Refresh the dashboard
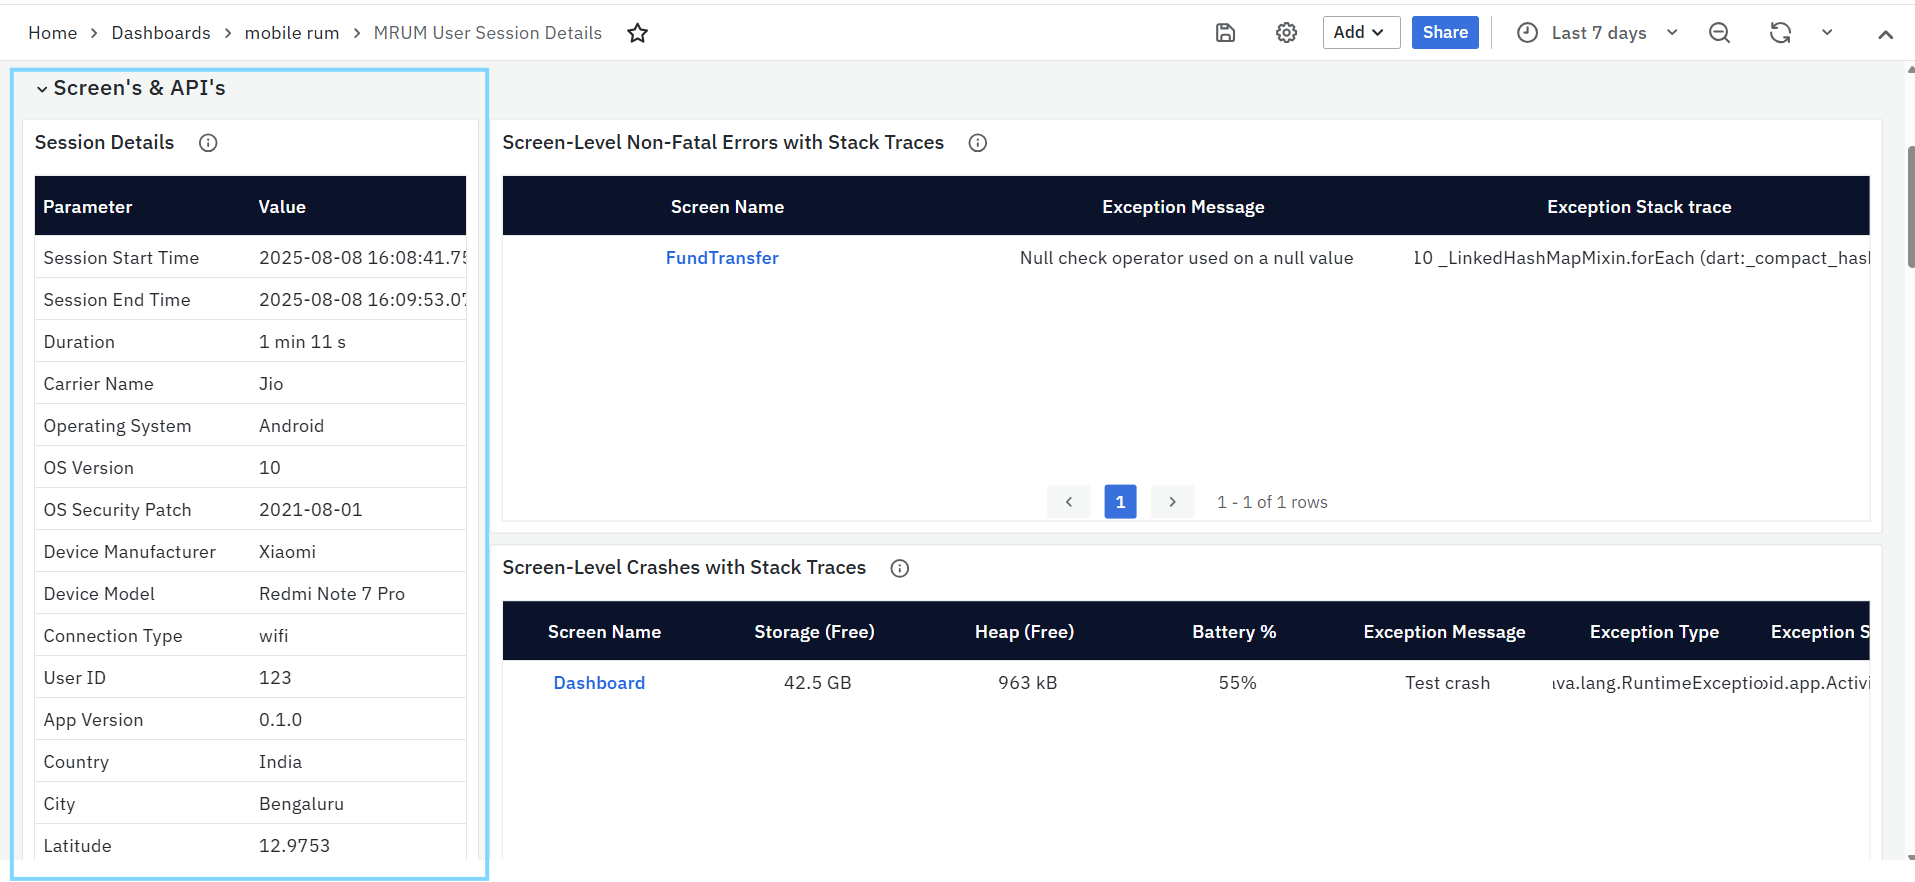Screen dimensions: 1915x882 click(1780, 33)
